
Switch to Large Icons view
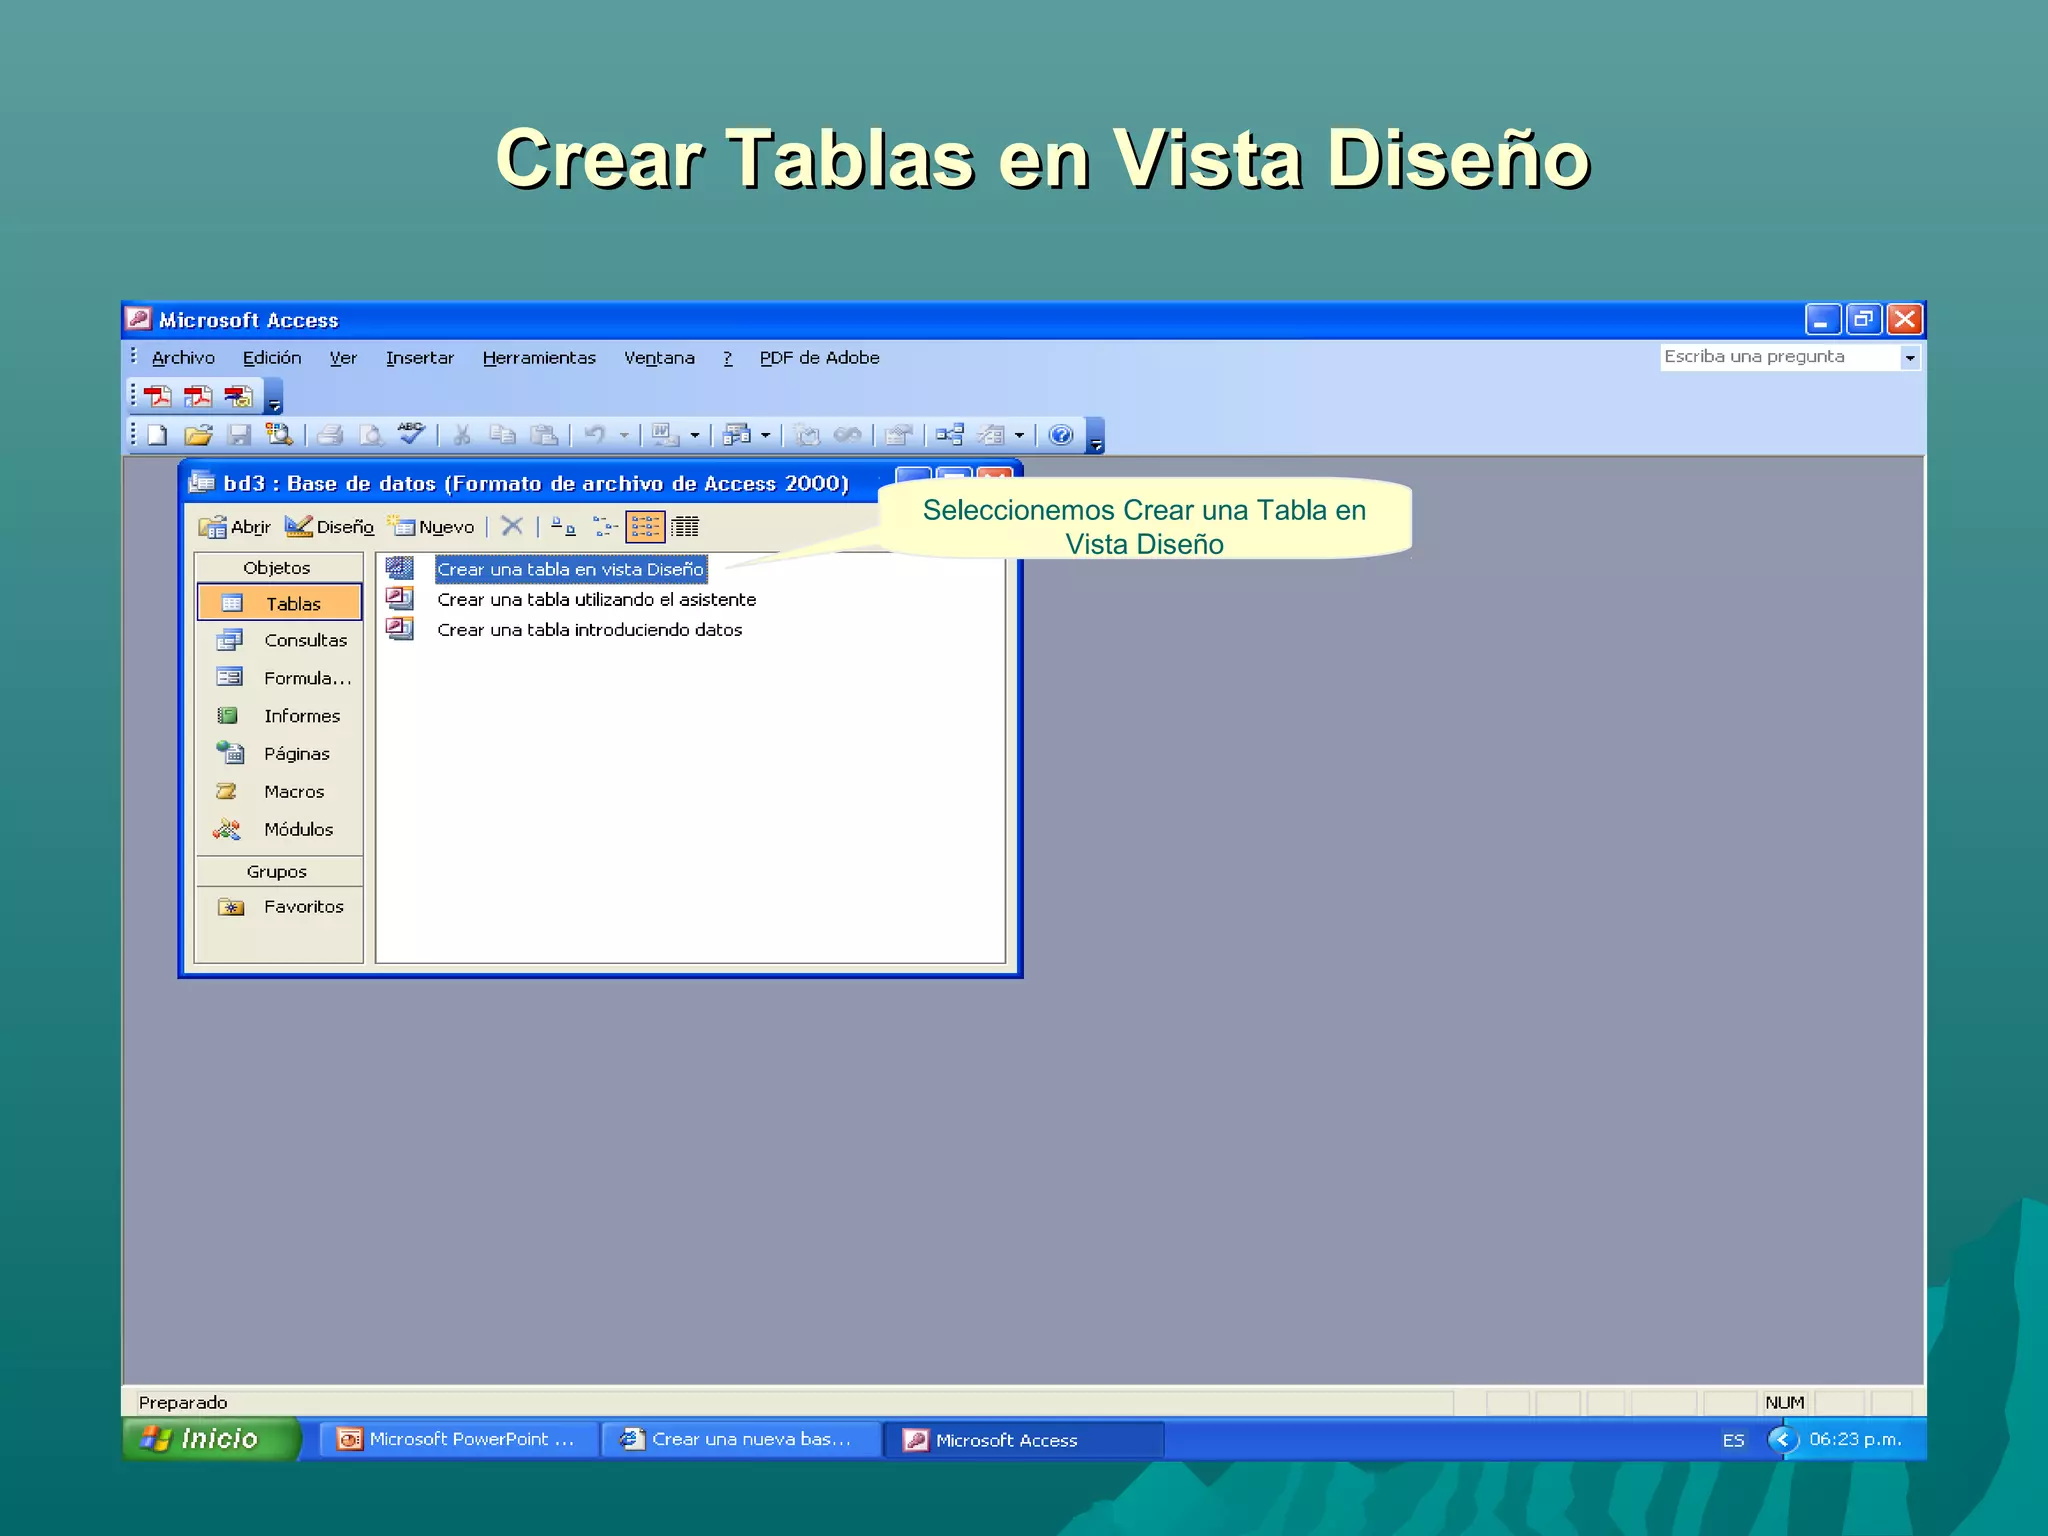point(563,526)
